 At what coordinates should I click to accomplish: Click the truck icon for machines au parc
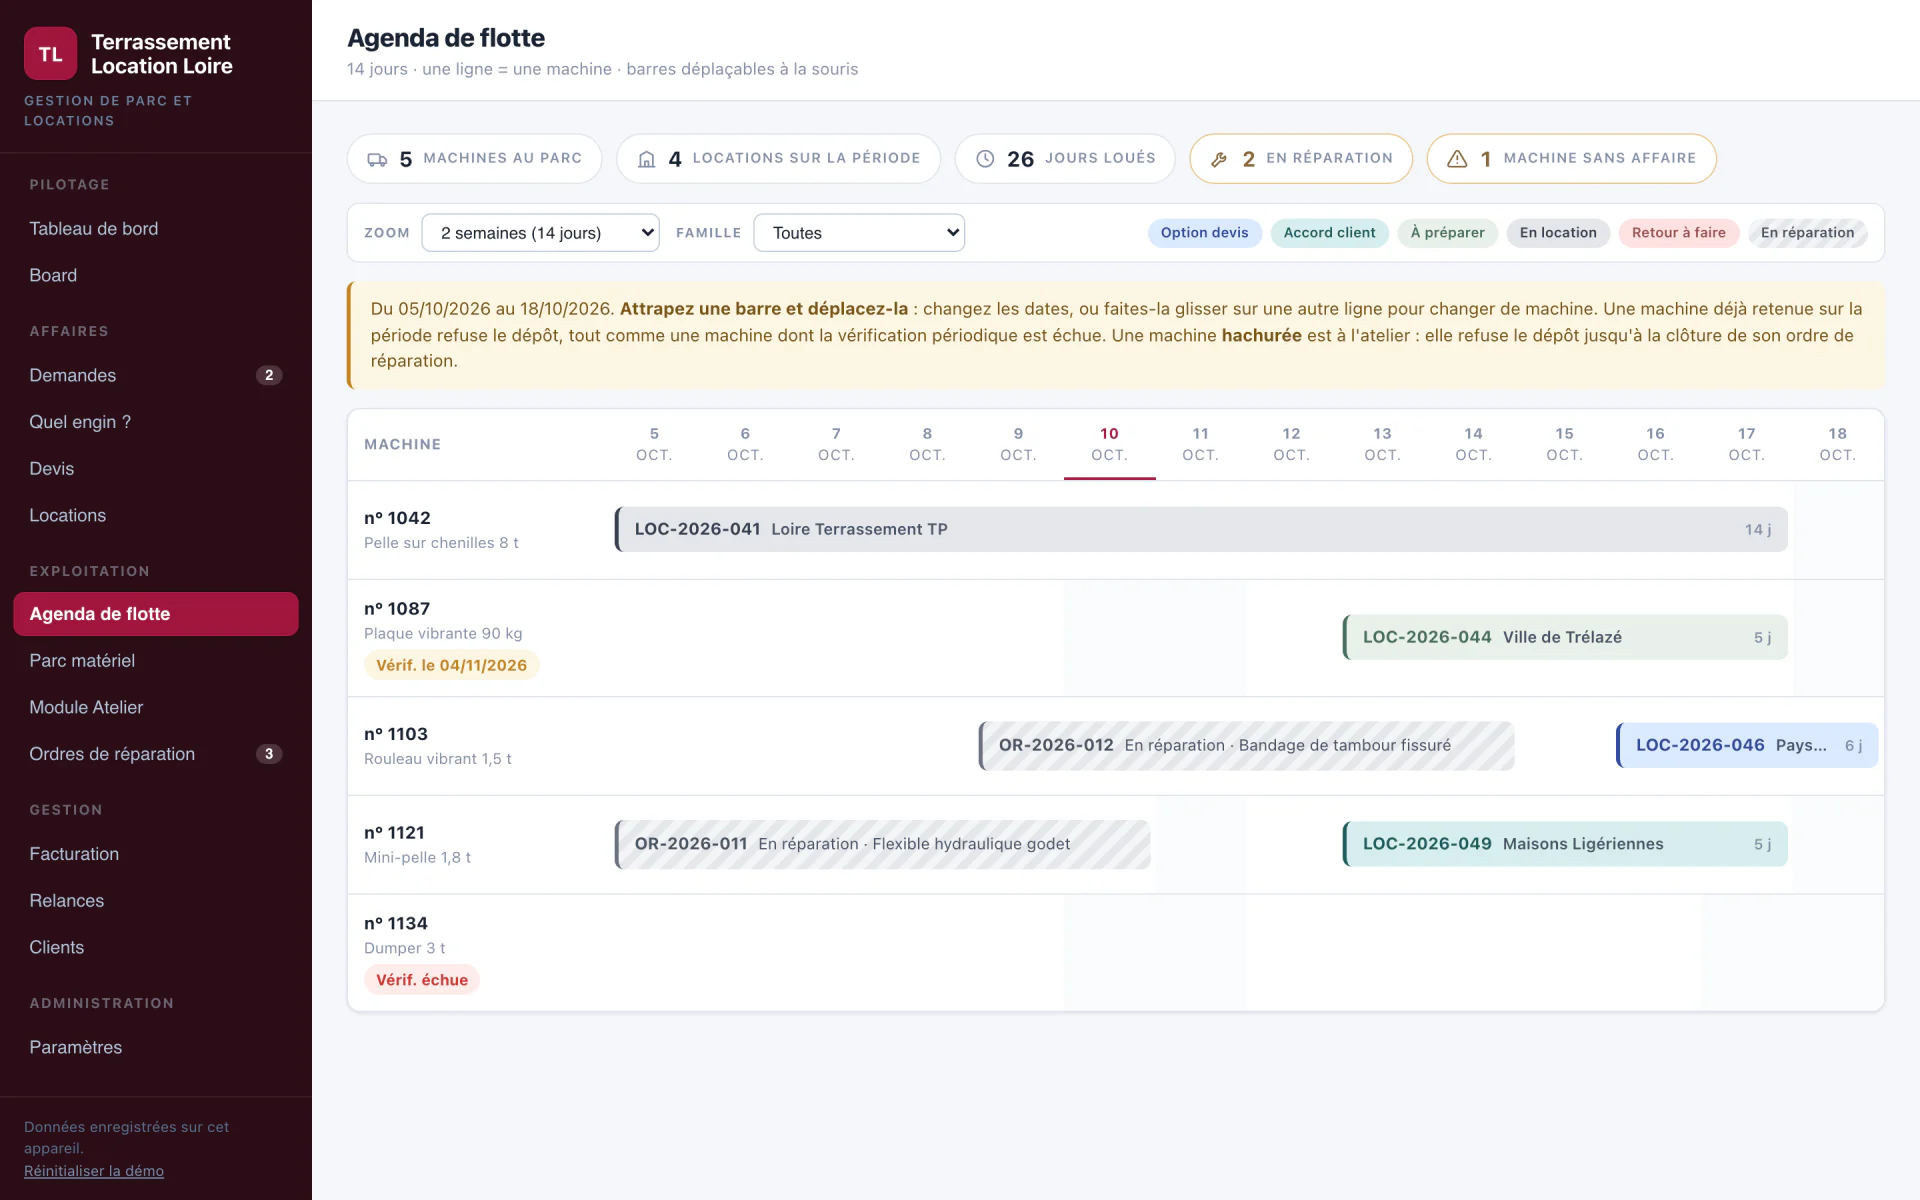coord(377,159)
